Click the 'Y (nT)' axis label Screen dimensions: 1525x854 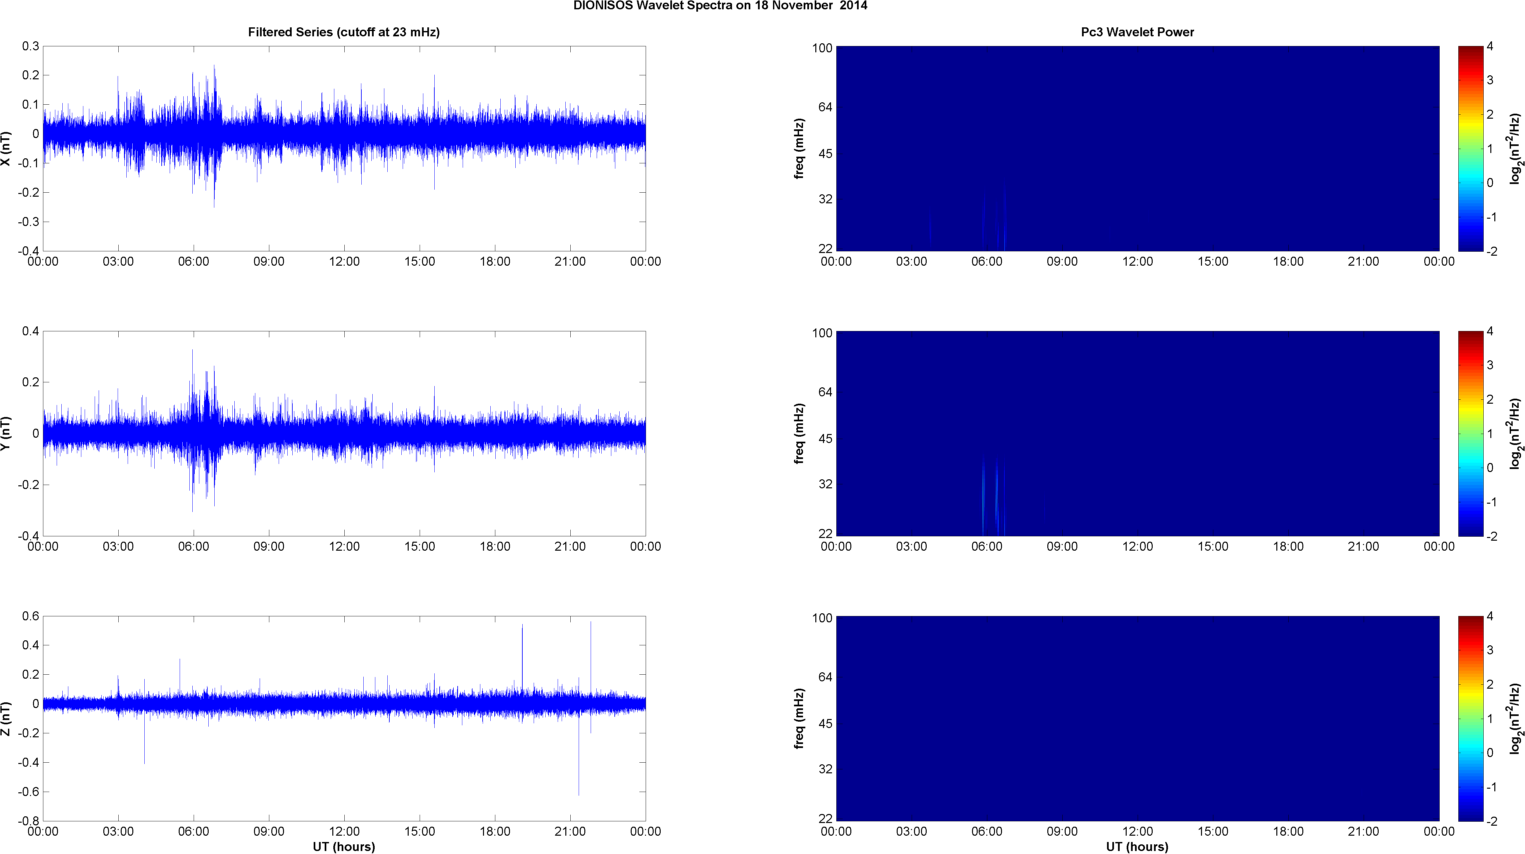coord(7,433)
